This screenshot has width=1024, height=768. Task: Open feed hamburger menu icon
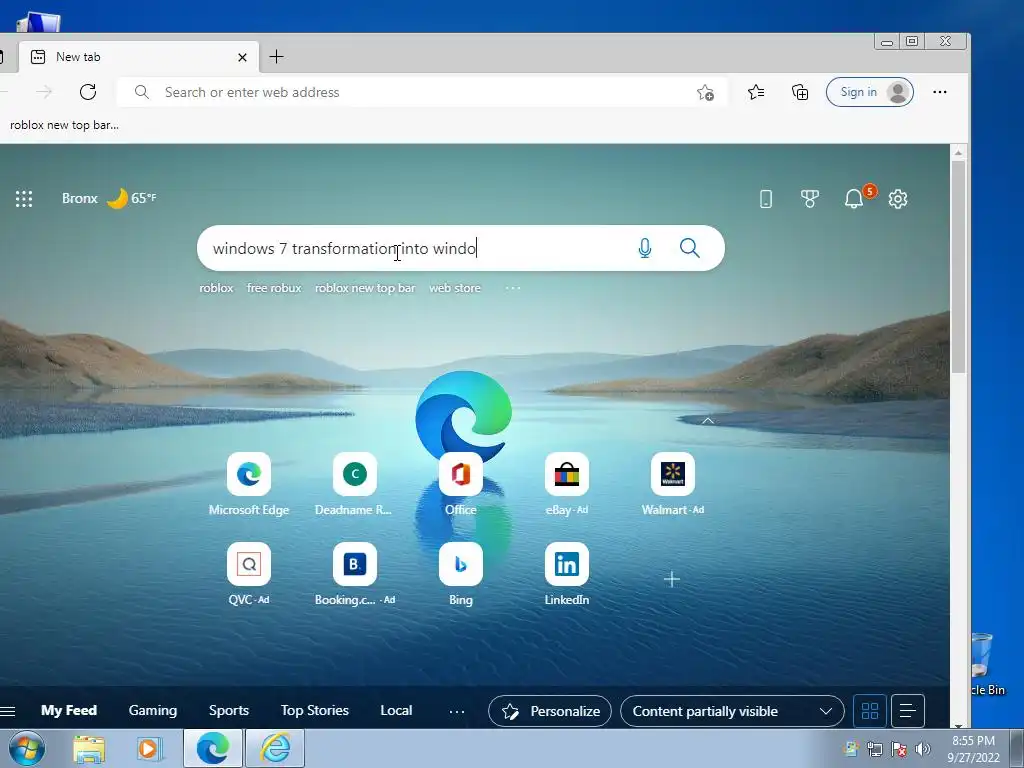click(x=7, y=711)
